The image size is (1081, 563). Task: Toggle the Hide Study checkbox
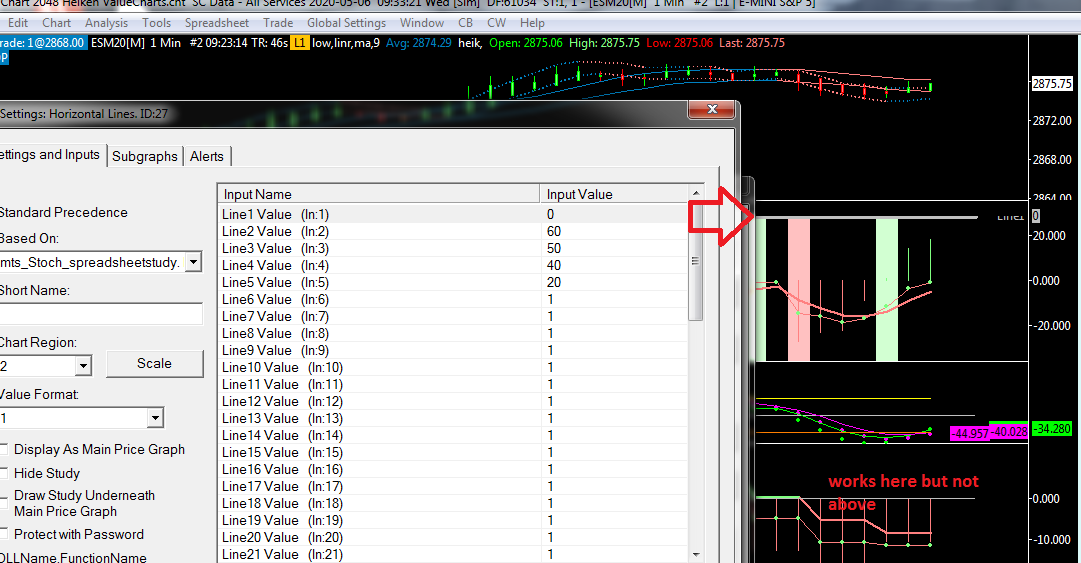pyautogui.click(x=4, y=473)
